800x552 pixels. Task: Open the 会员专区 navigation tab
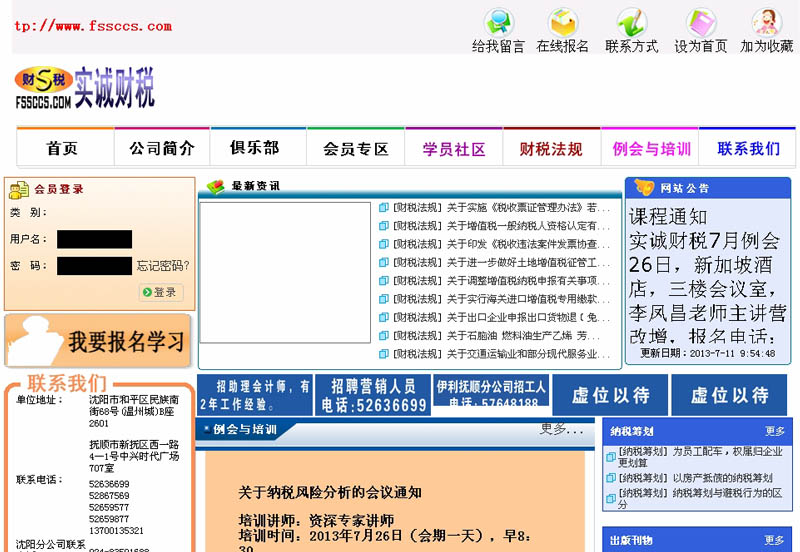(355, 148)
